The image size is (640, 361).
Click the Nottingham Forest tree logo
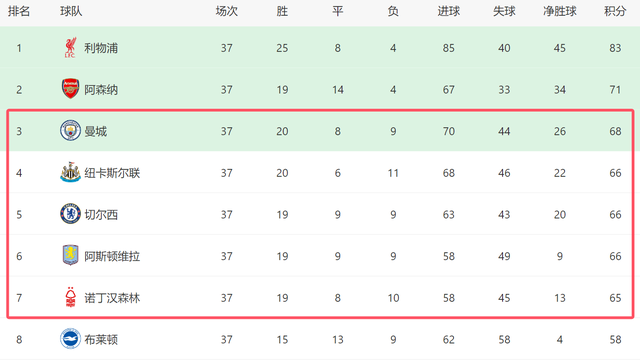(x=70, y=297)
